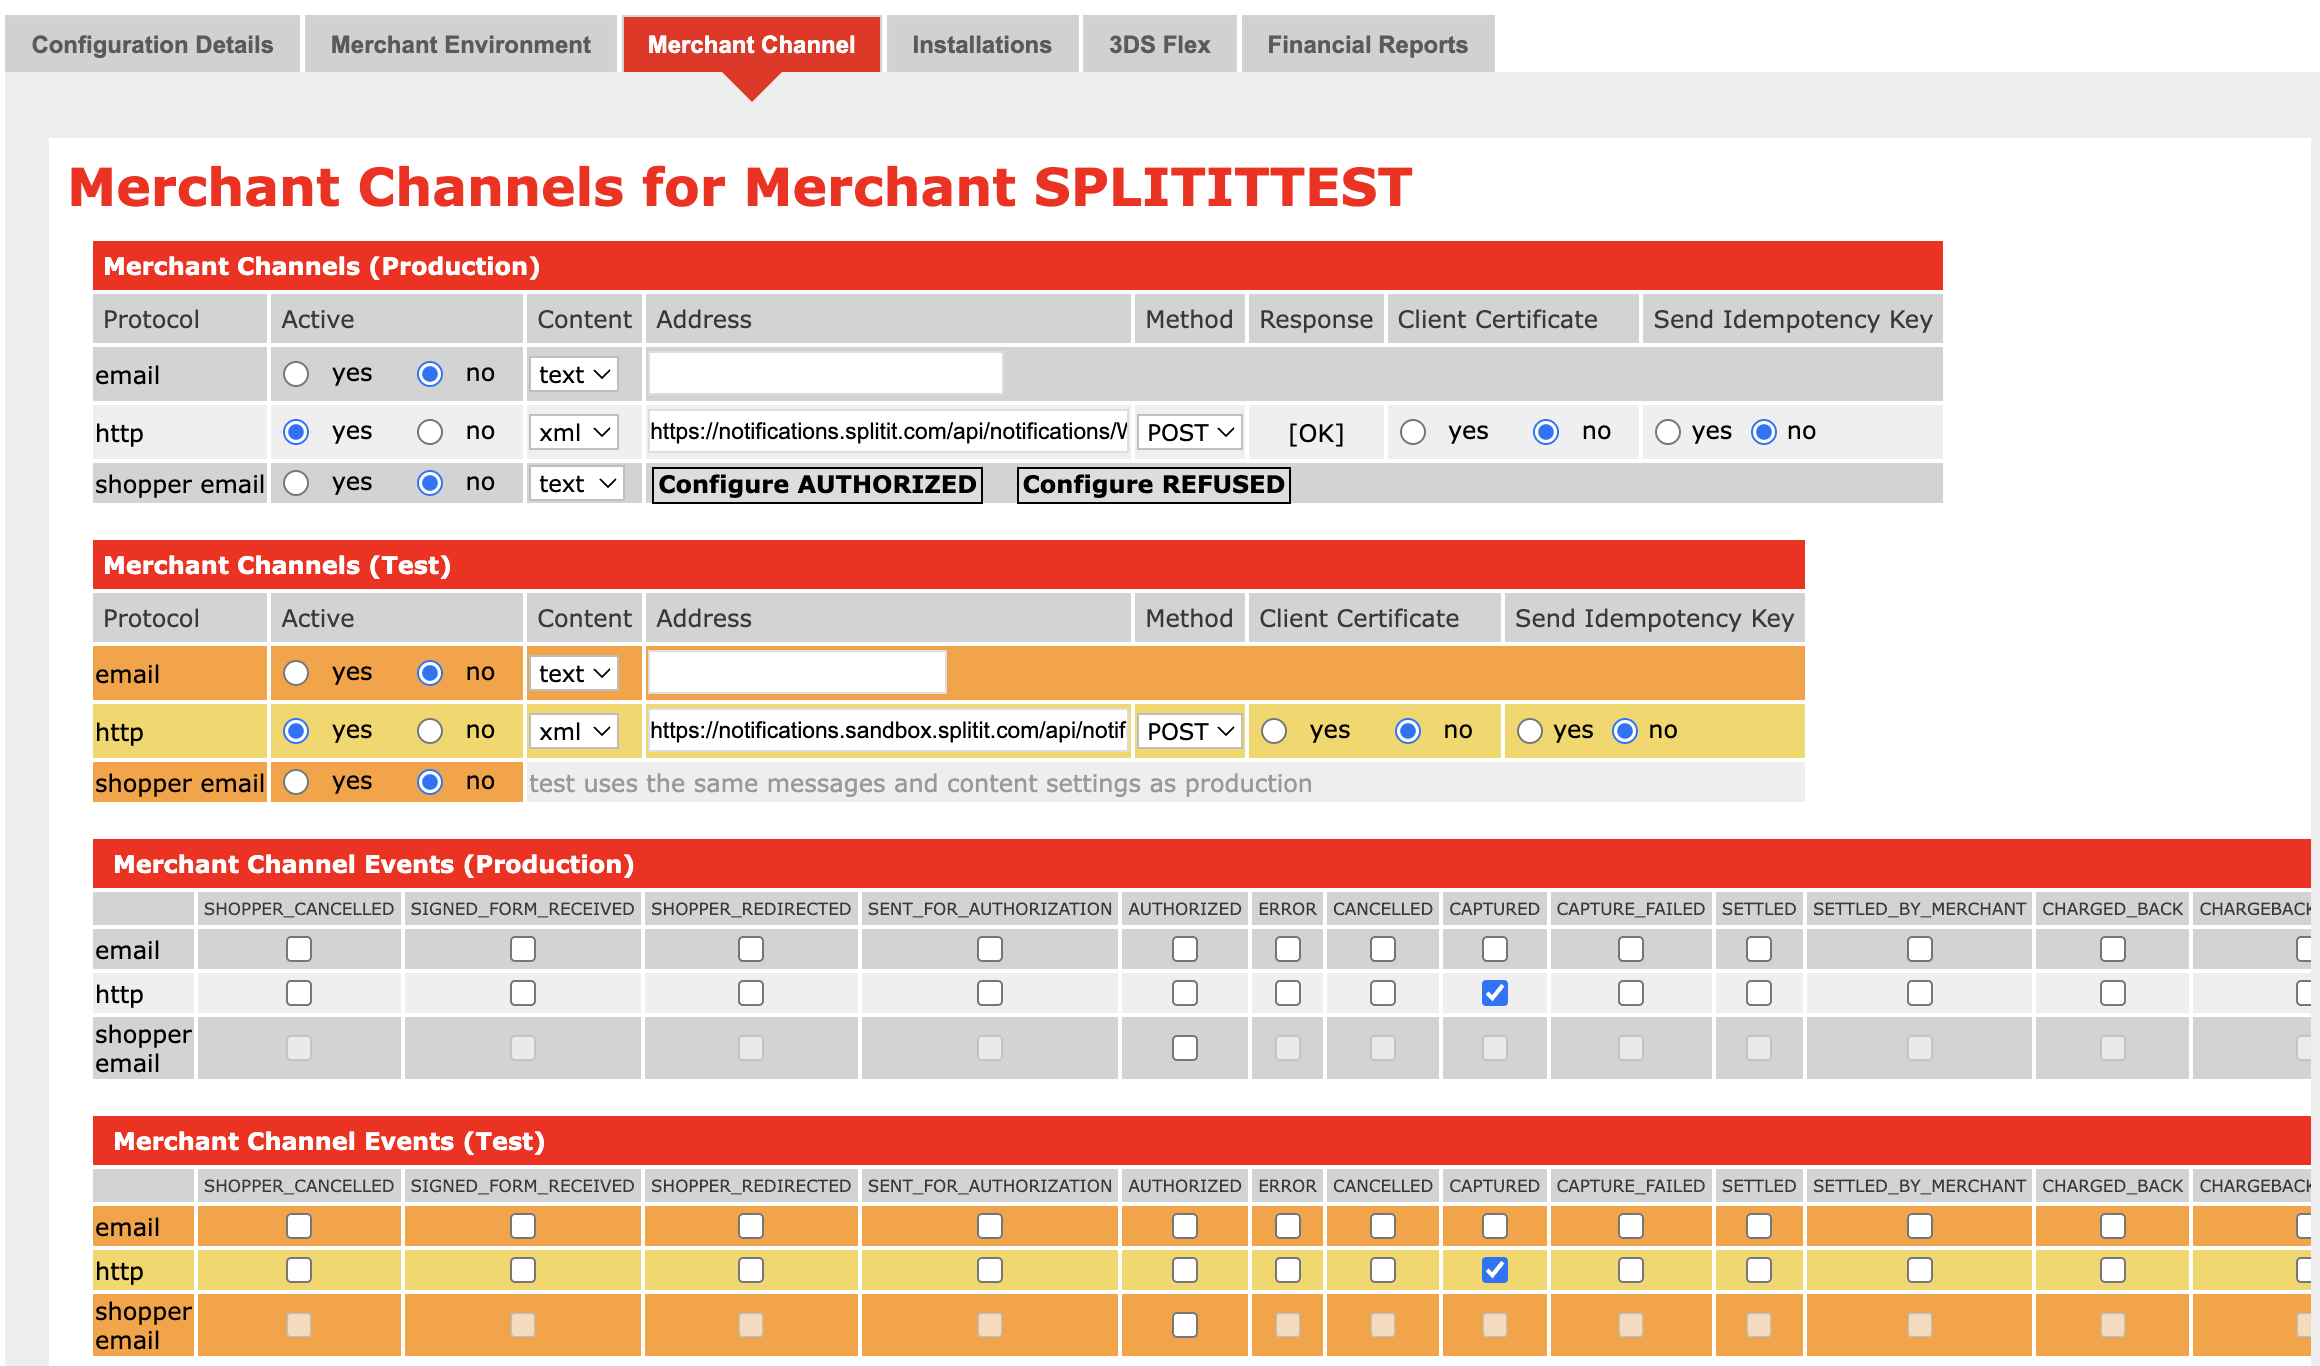The width and height of the screenshot is (2320, 1366).
Task: Set production http active to no
Action: click(430, 432)
